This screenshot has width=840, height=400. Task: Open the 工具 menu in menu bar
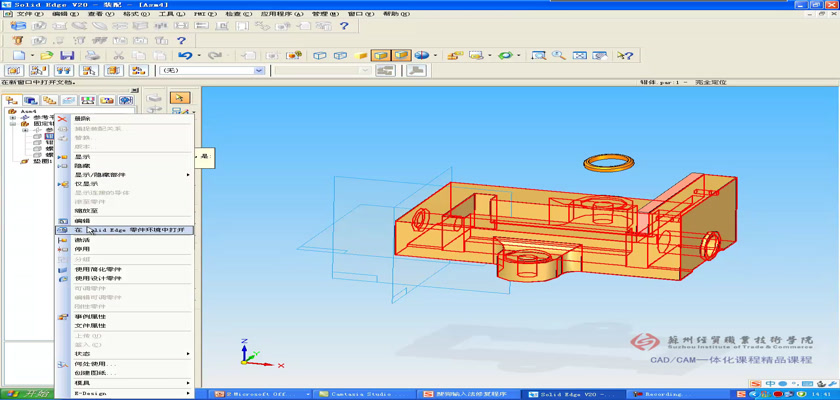pos(171,14)
